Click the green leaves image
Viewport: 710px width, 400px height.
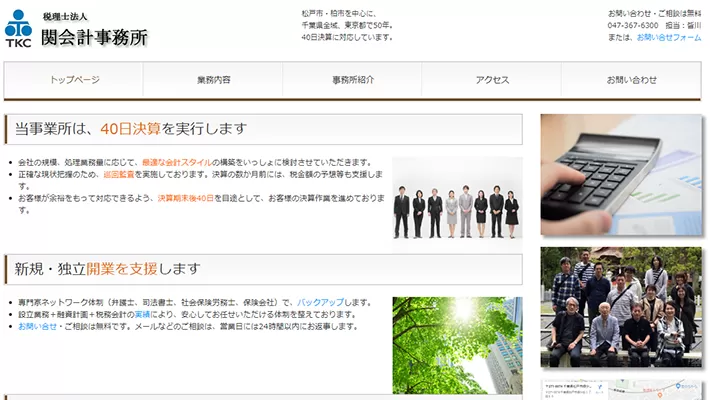(x=456, y=345)
